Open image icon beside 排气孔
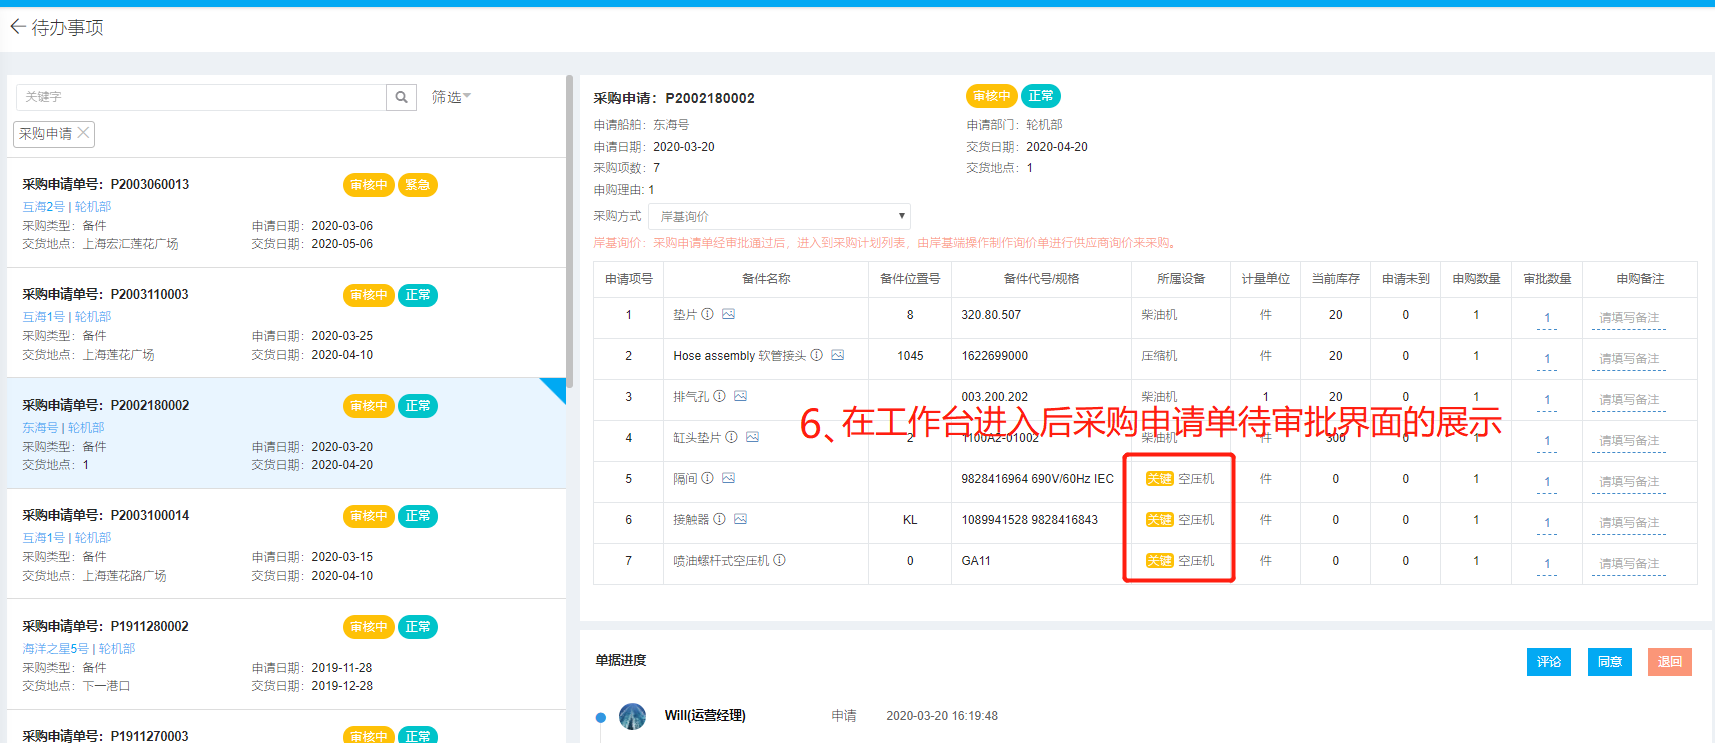Viewport: 1715px width, 743px height. point(740,396)
